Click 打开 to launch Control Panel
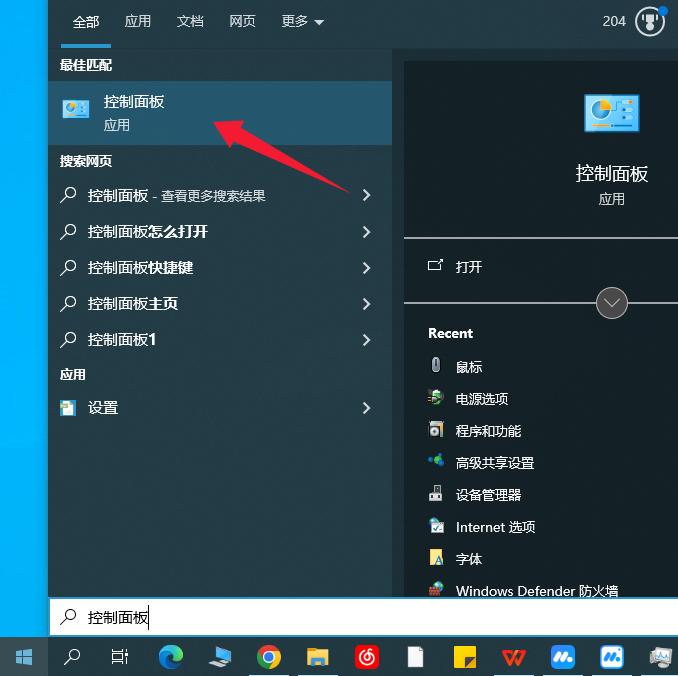 coord(468,267)
